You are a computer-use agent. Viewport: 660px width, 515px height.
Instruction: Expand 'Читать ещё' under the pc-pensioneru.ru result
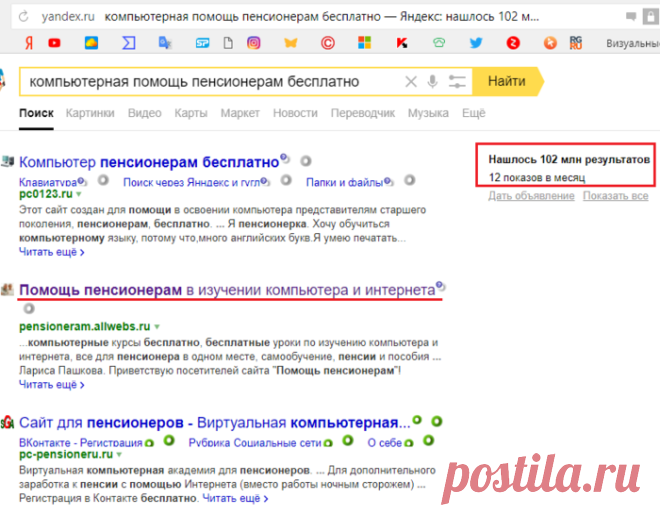coord(235,498)
